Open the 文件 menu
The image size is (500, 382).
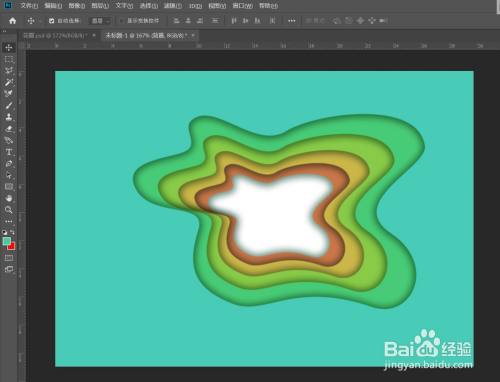pyautogui.click(x=29, y=6)
